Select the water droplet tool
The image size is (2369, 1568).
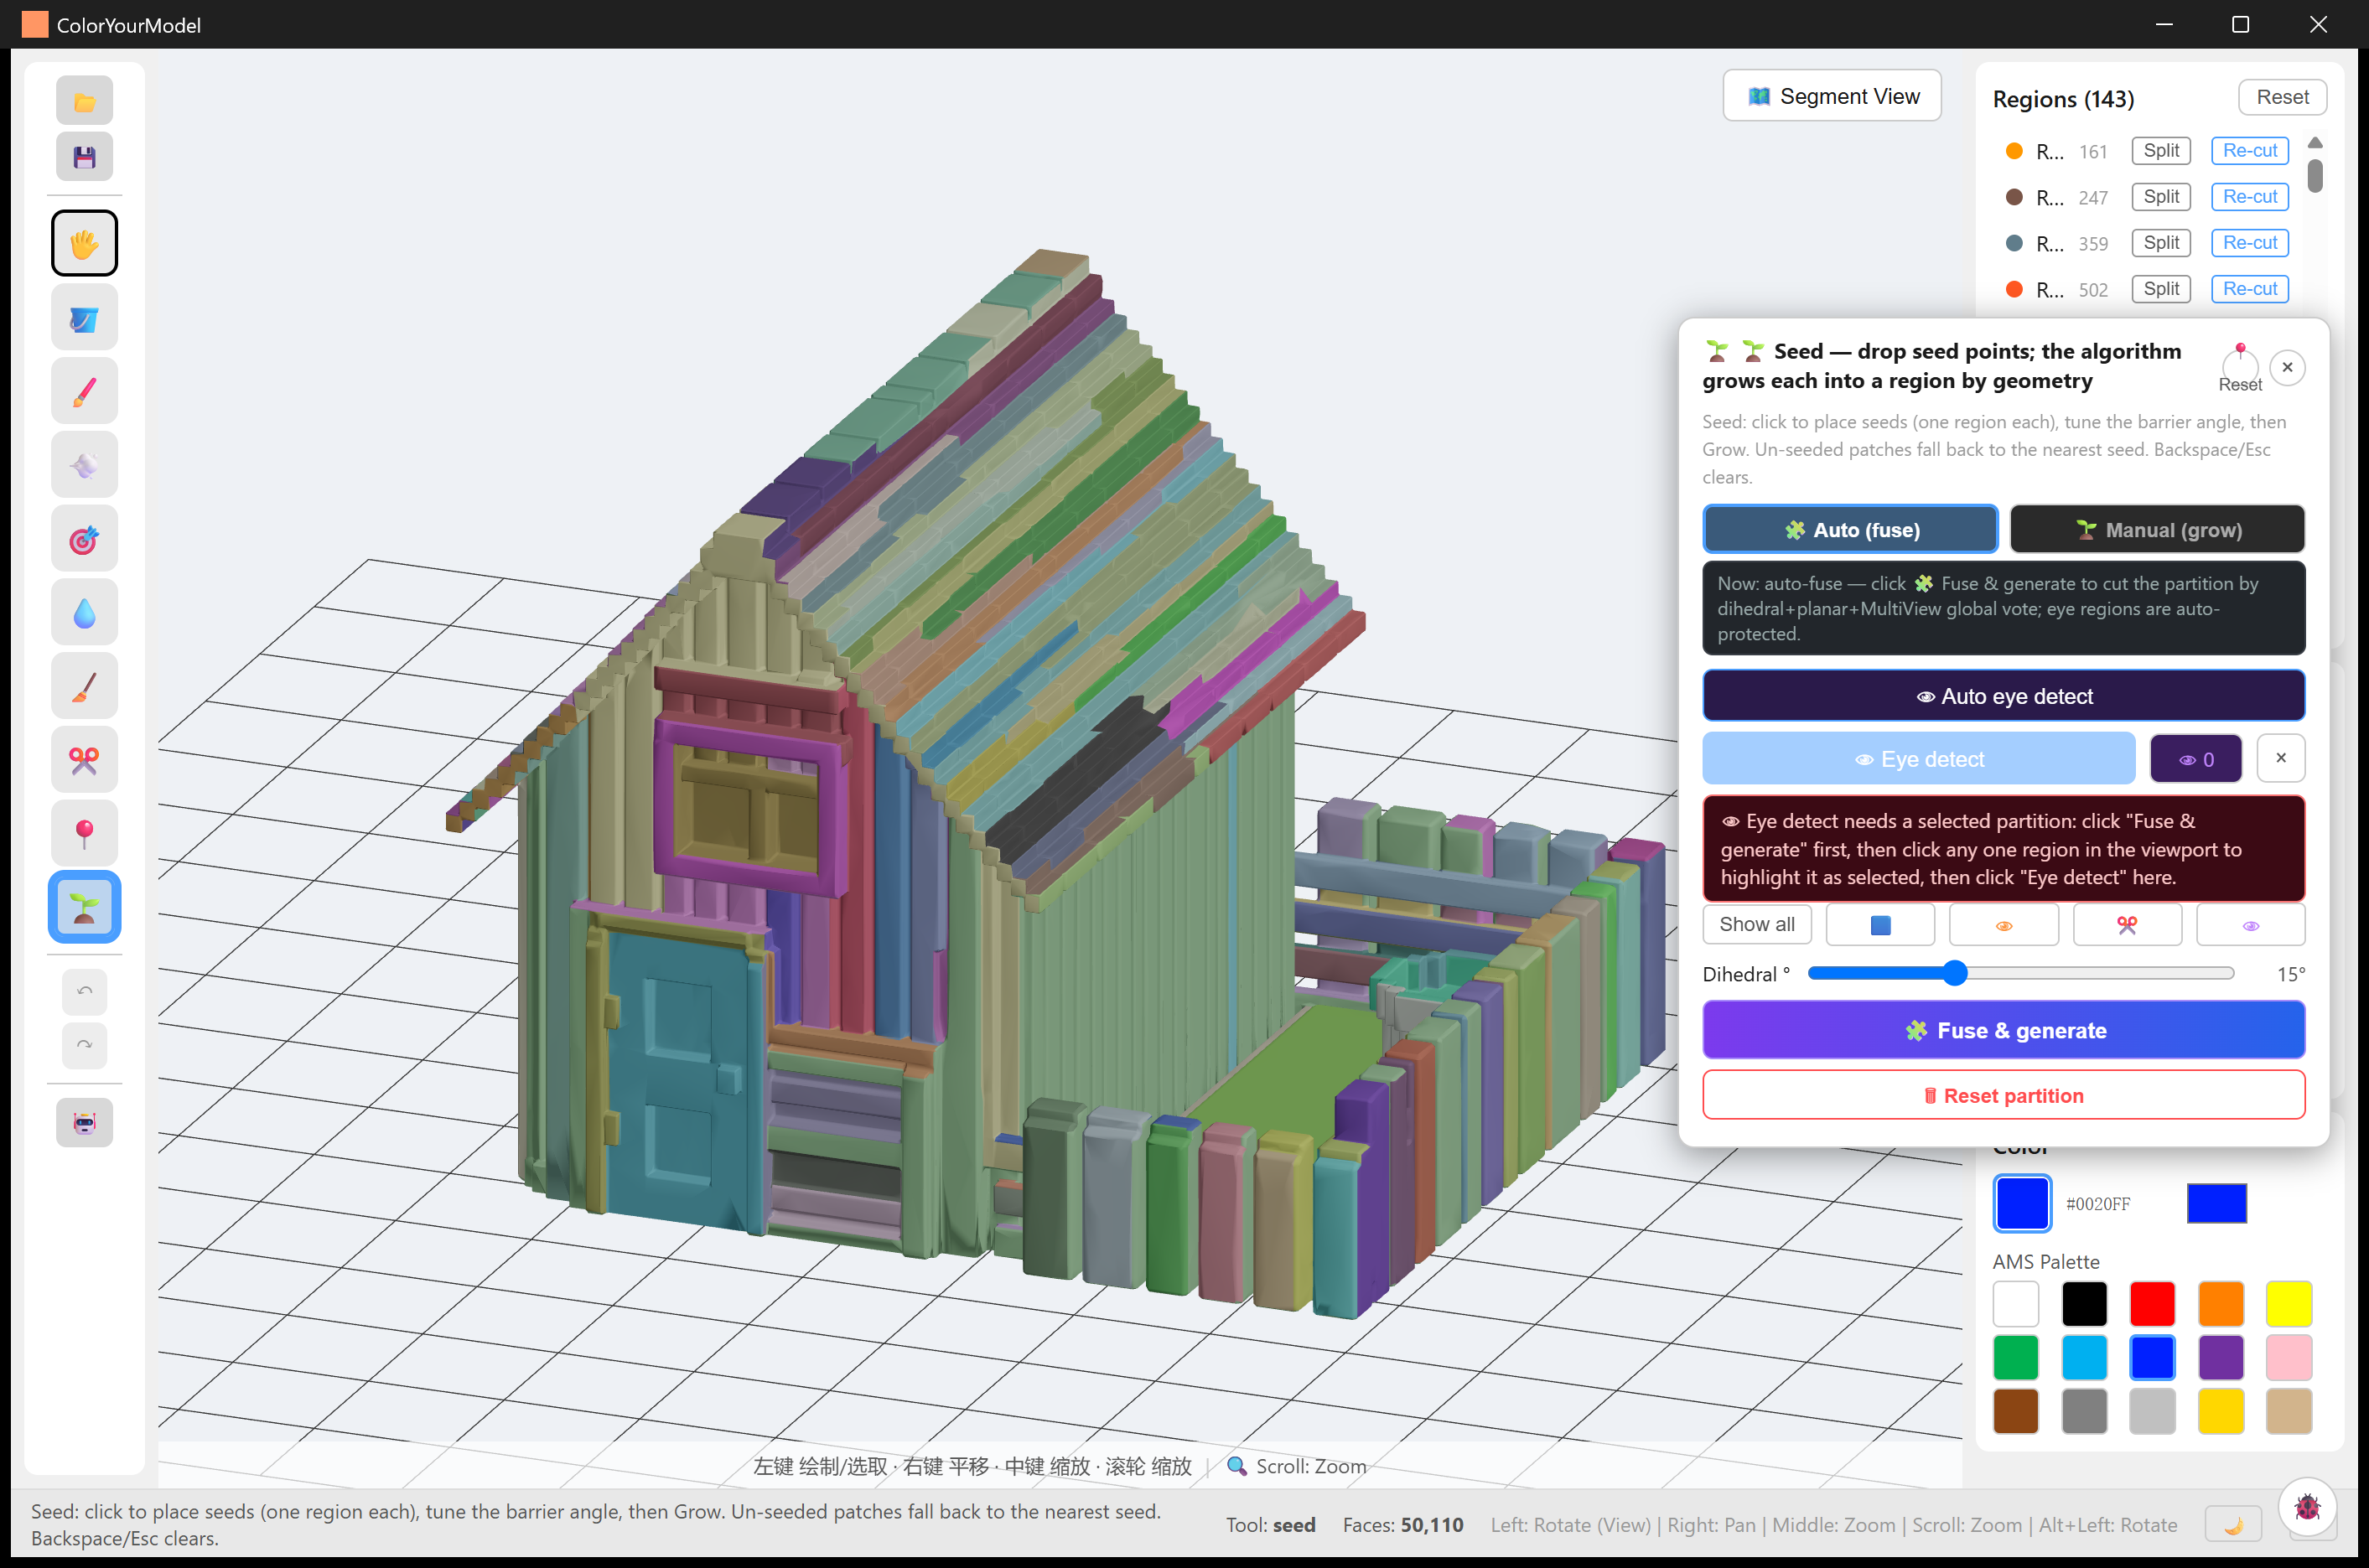tap(84, 612)
